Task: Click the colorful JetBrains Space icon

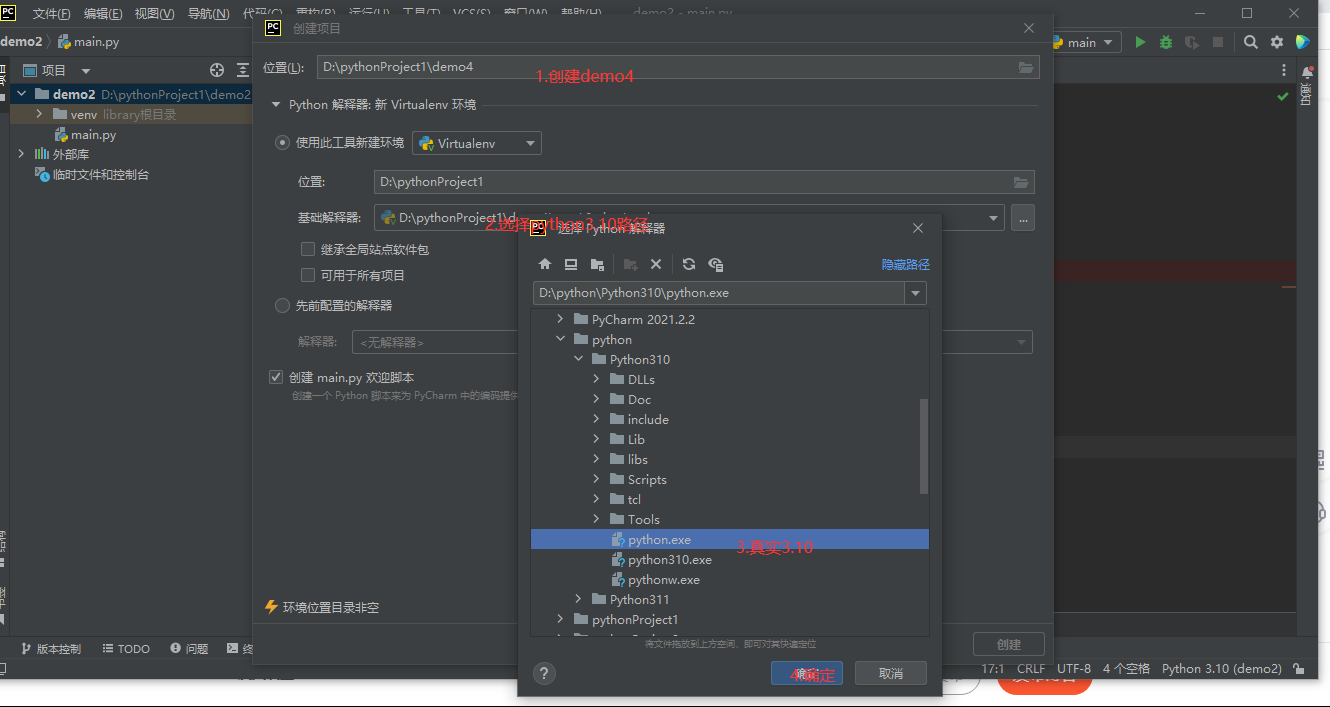Action: (1302, 42)
